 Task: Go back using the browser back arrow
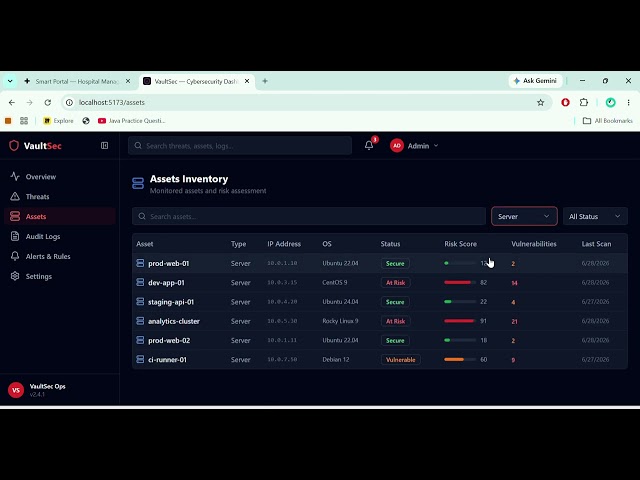(12, 102)
